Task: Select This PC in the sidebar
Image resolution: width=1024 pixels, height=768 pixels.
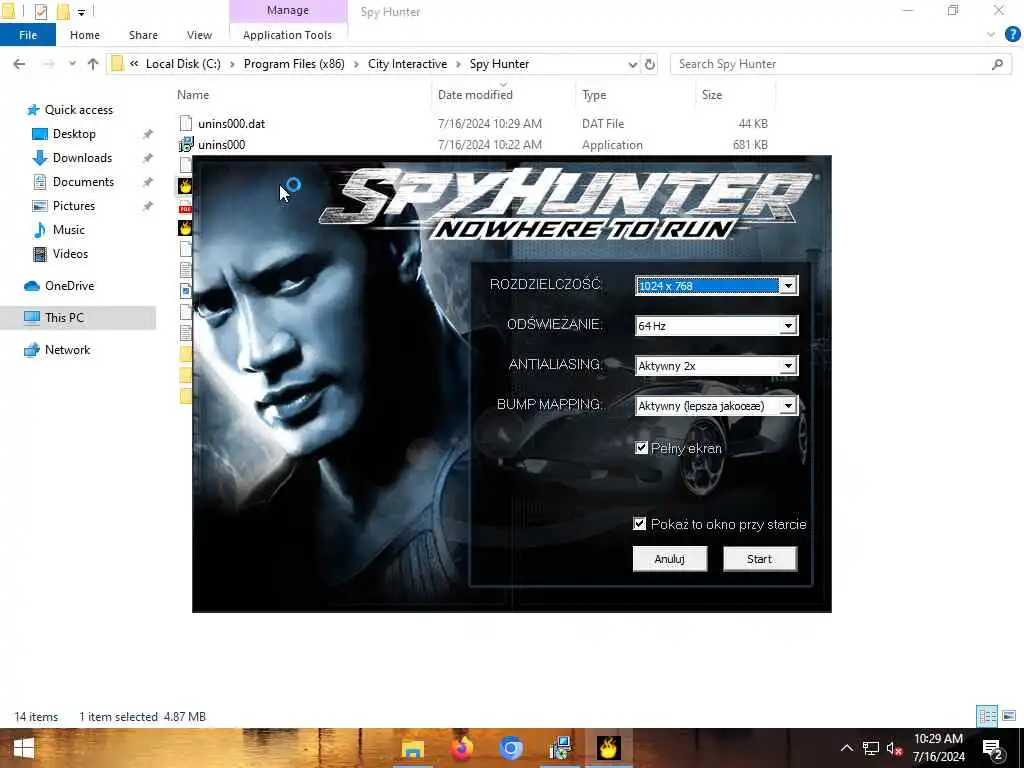Action: 64,317
